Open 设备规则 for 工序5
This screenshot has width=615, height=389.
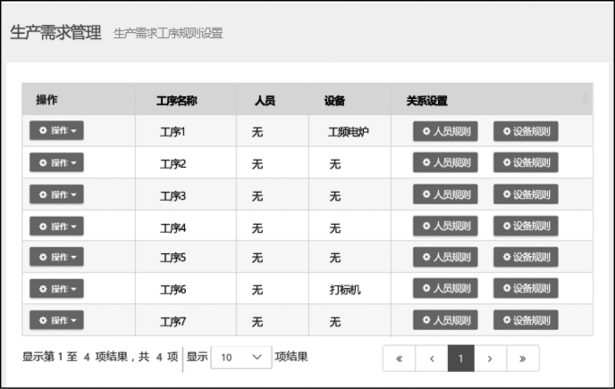click(526, 257)
